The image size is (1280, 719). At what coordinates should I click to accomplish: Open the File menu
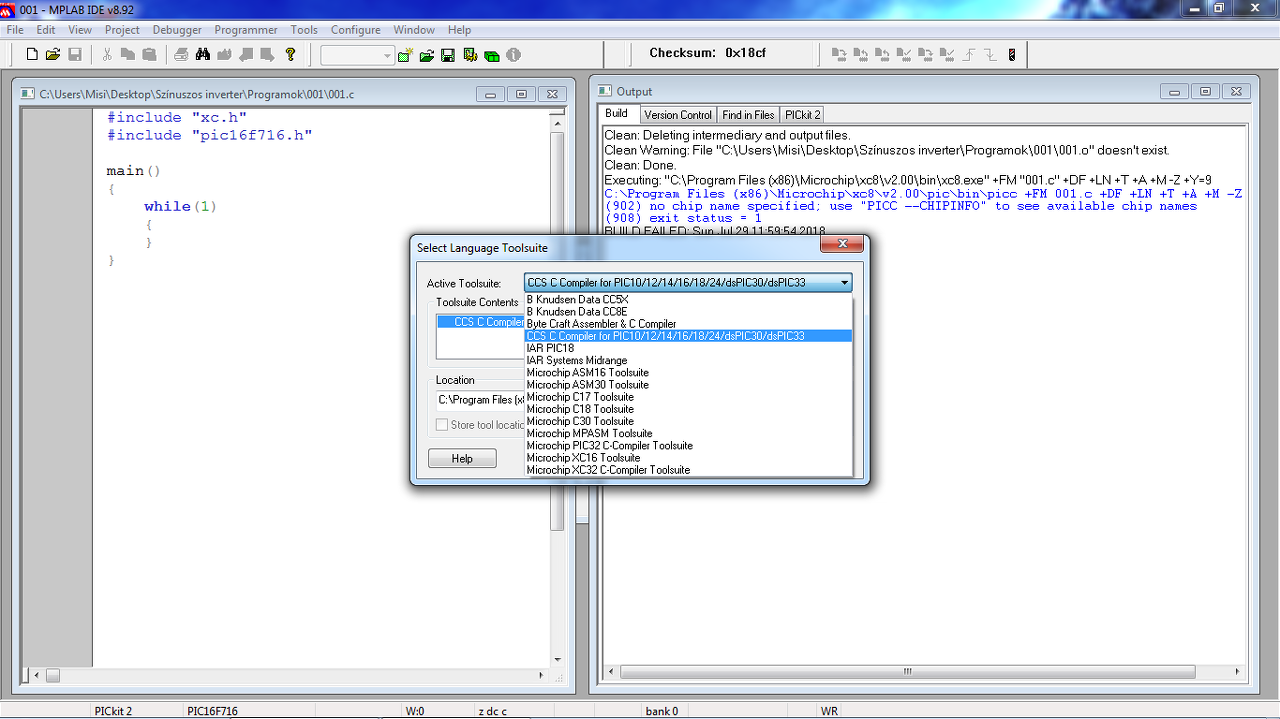click(x=15, y=30)
